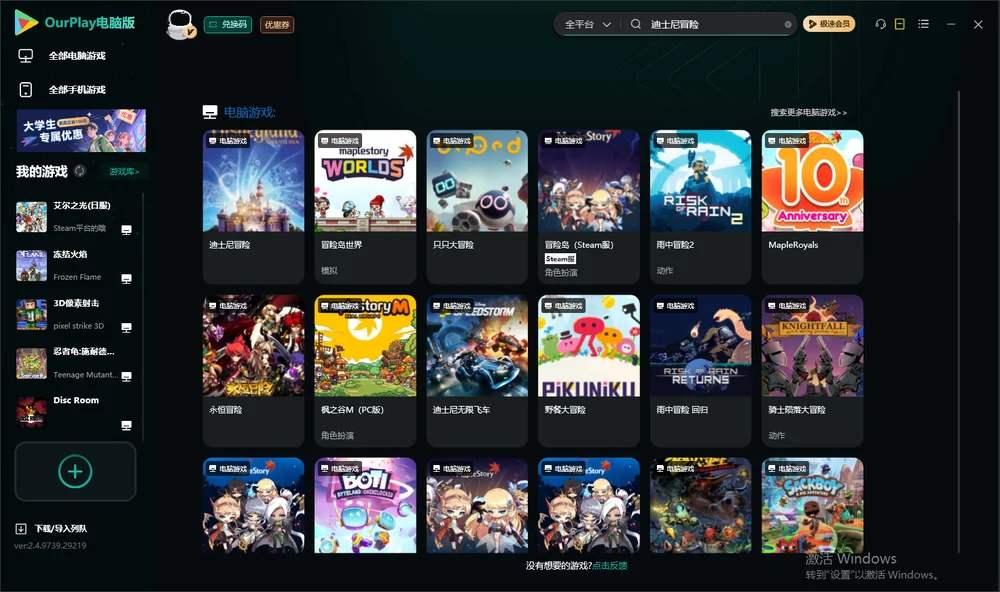Open the list menu icon
Image resolution: width=1000 pixels, height=592 pixels.
click(923, 24)
